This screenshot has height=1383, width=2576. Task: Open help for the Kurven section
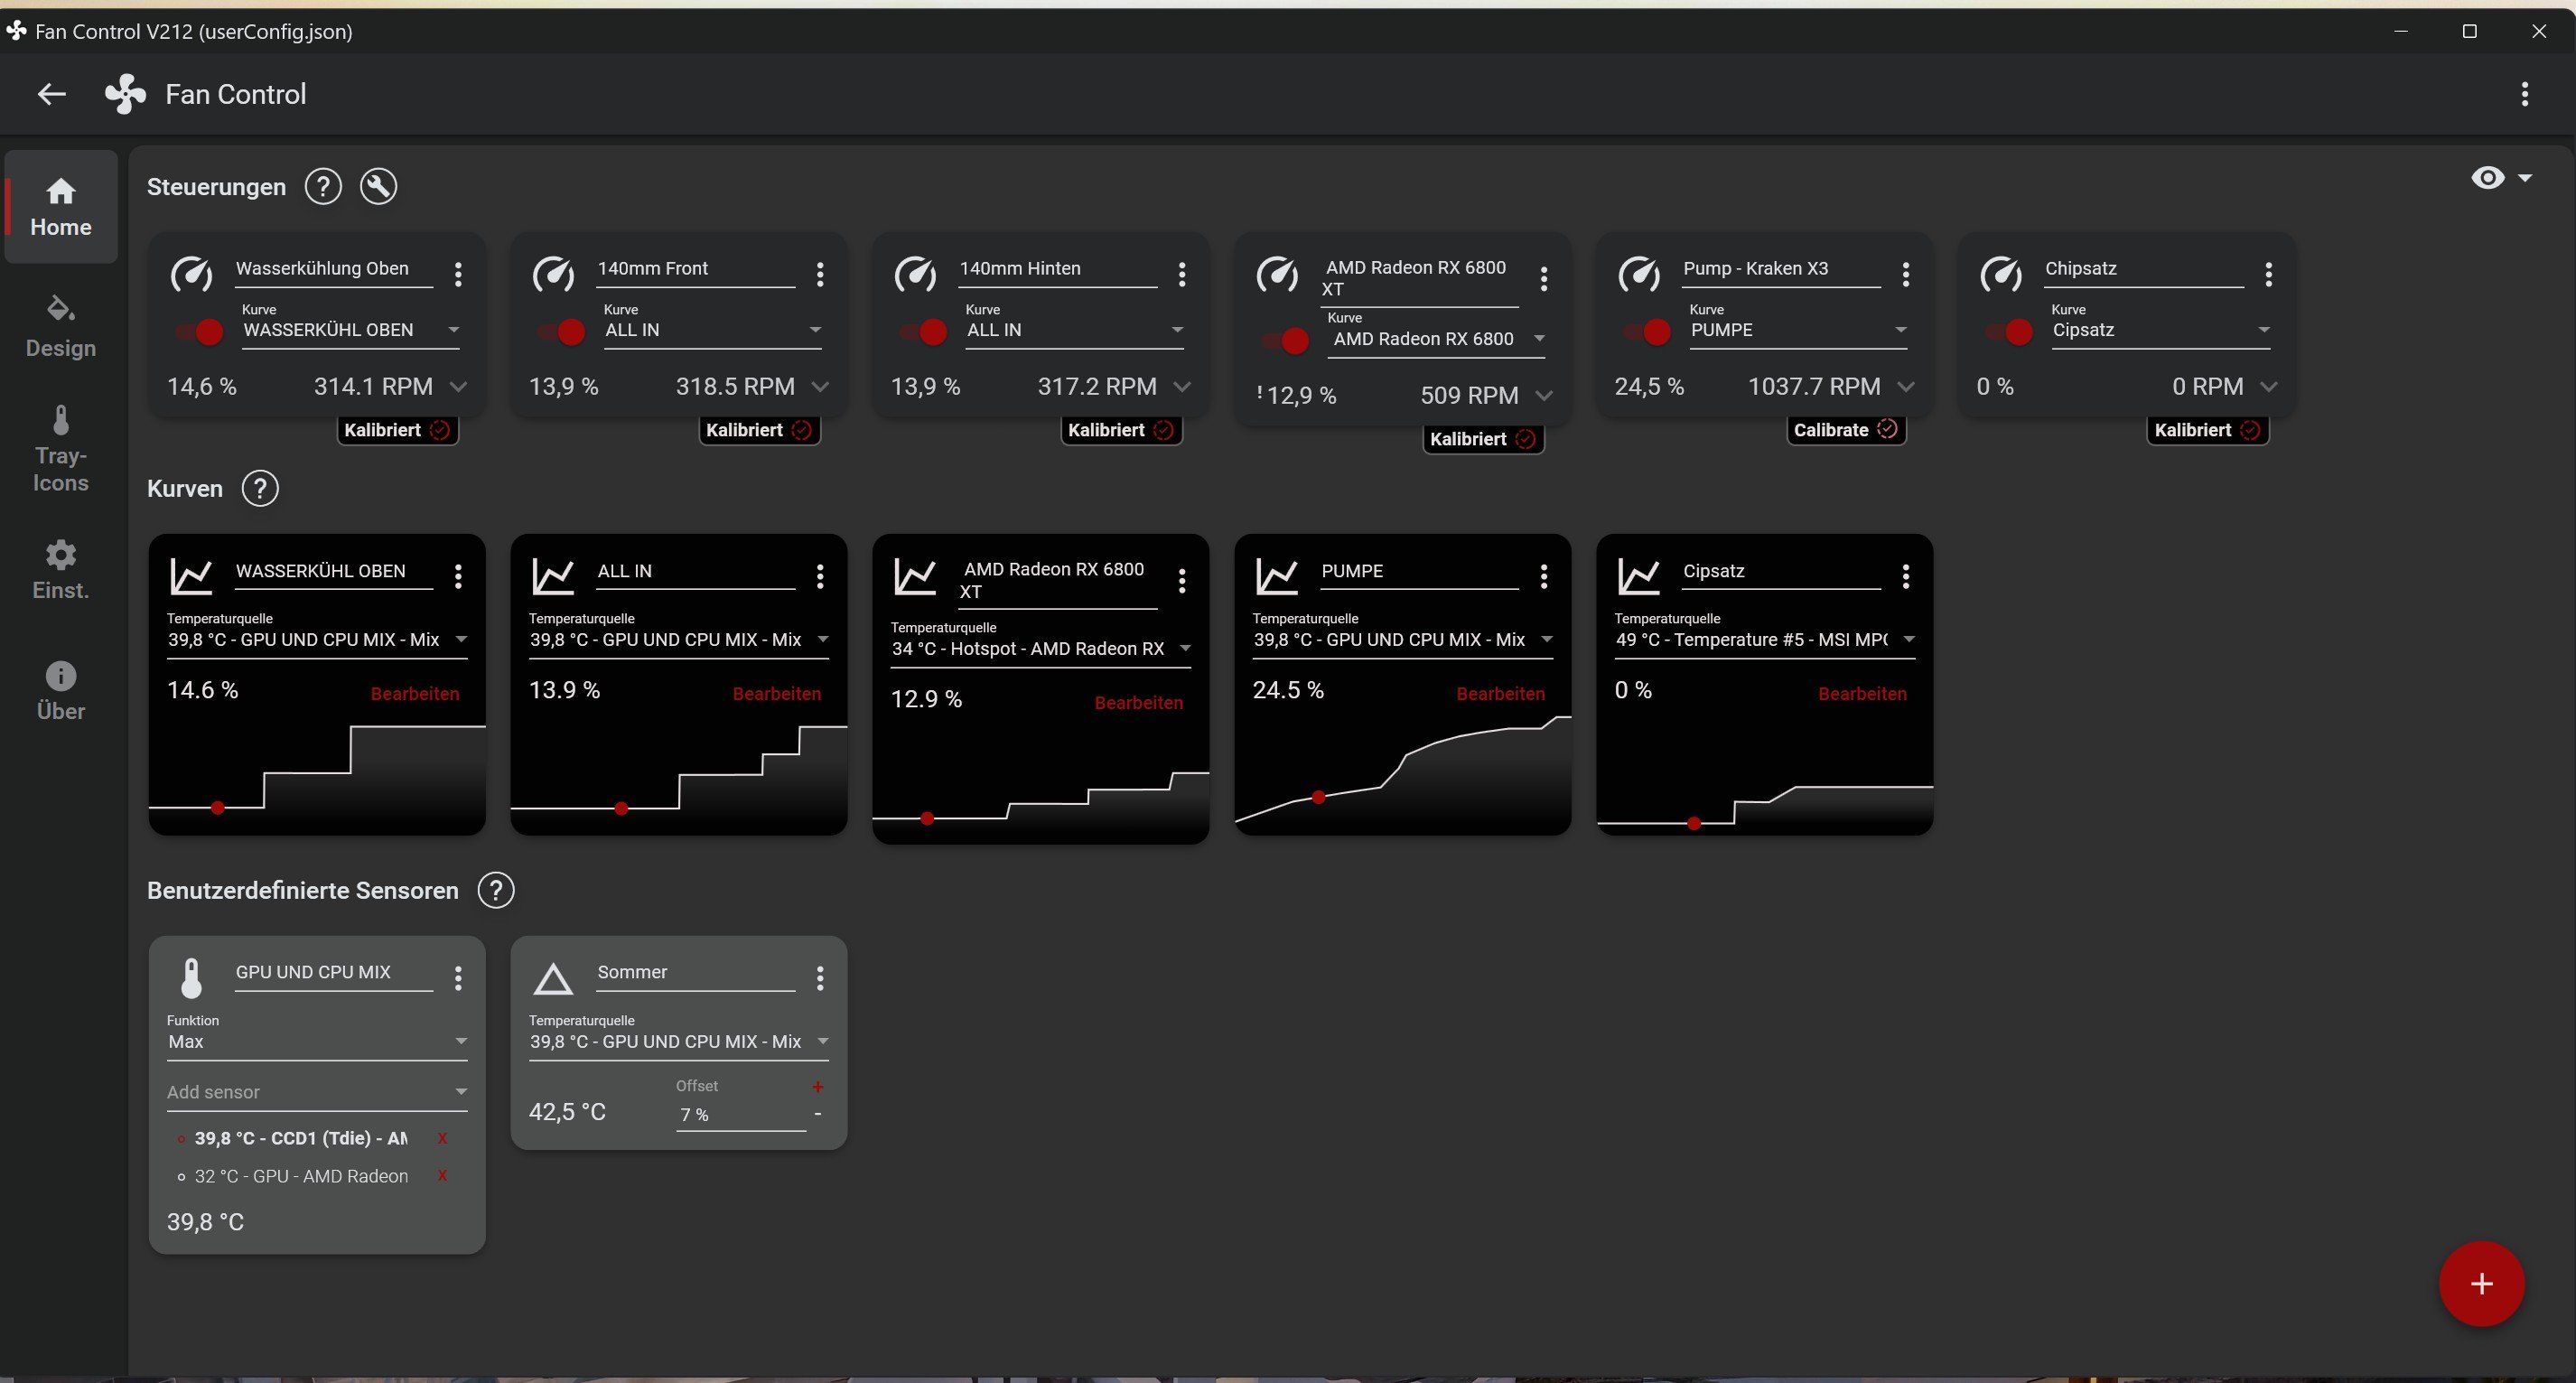coord(260,488)
